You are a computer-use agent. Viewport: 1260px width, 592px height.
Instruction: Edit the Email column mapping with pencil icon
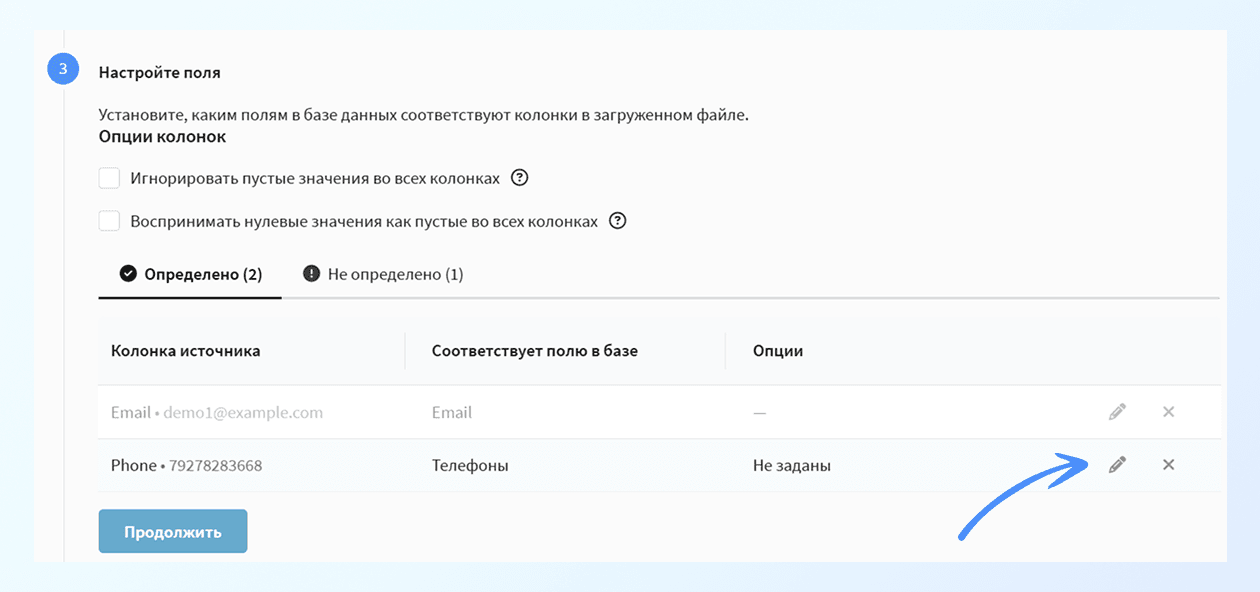point(1117,411)
